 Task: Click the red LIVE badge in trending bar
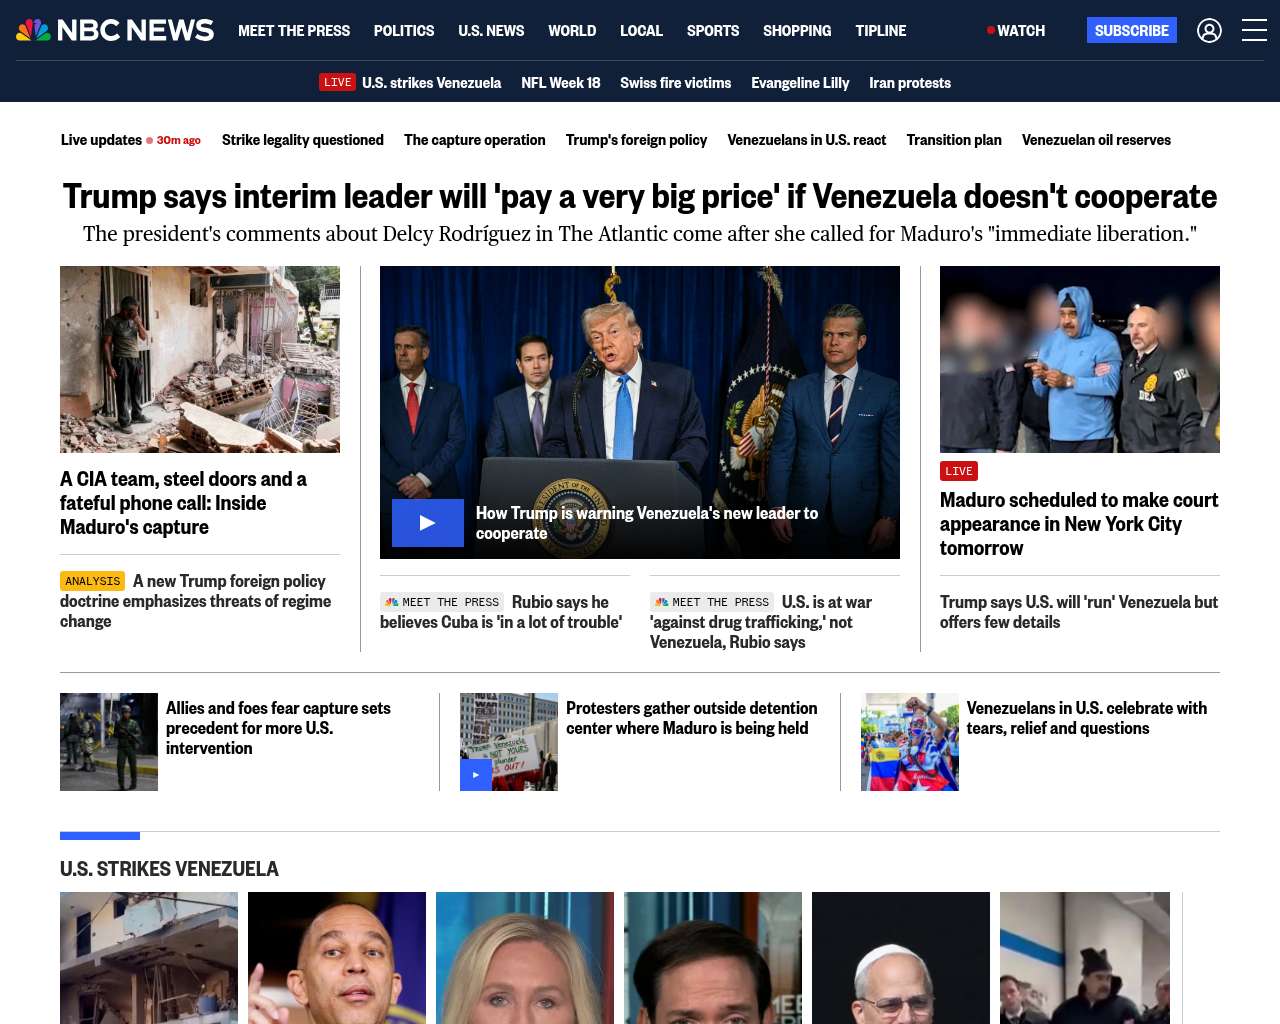tap(338, 82)
